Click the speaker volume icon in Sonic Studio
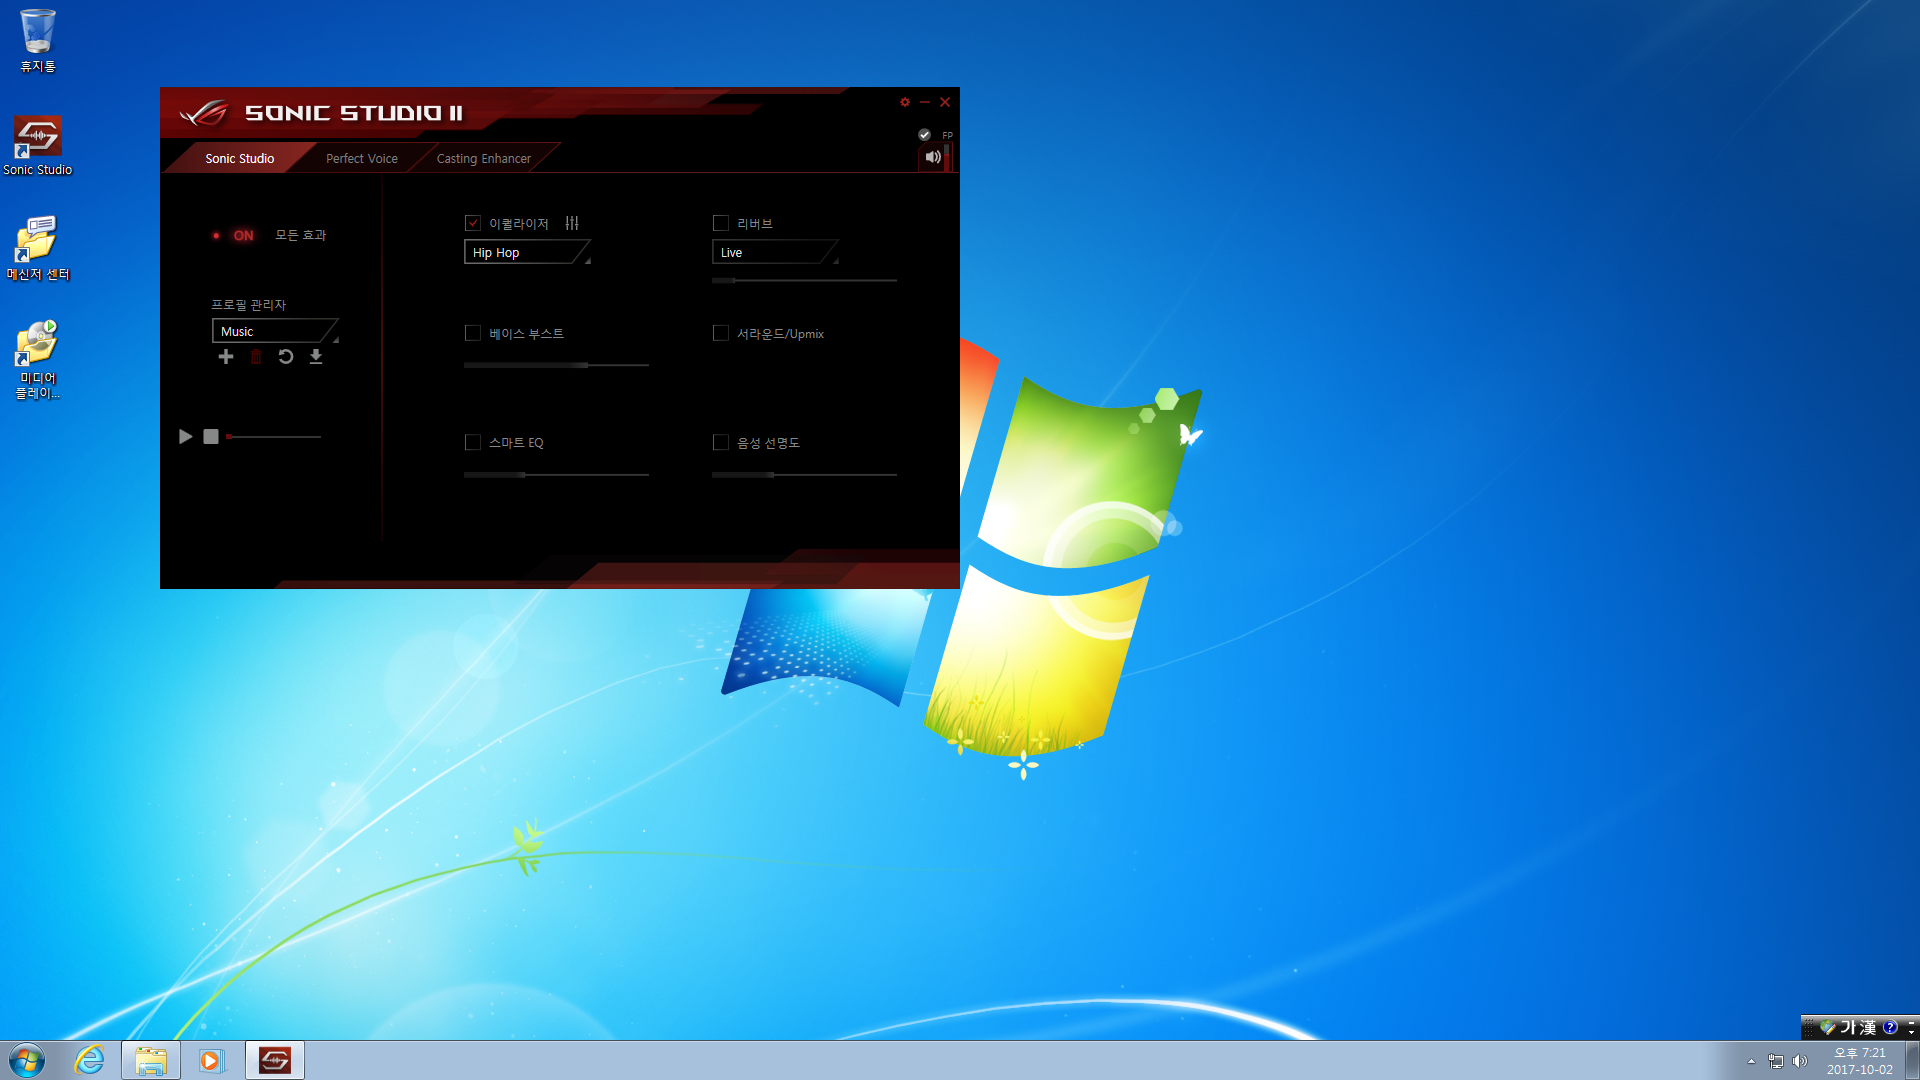 (933, 157)
